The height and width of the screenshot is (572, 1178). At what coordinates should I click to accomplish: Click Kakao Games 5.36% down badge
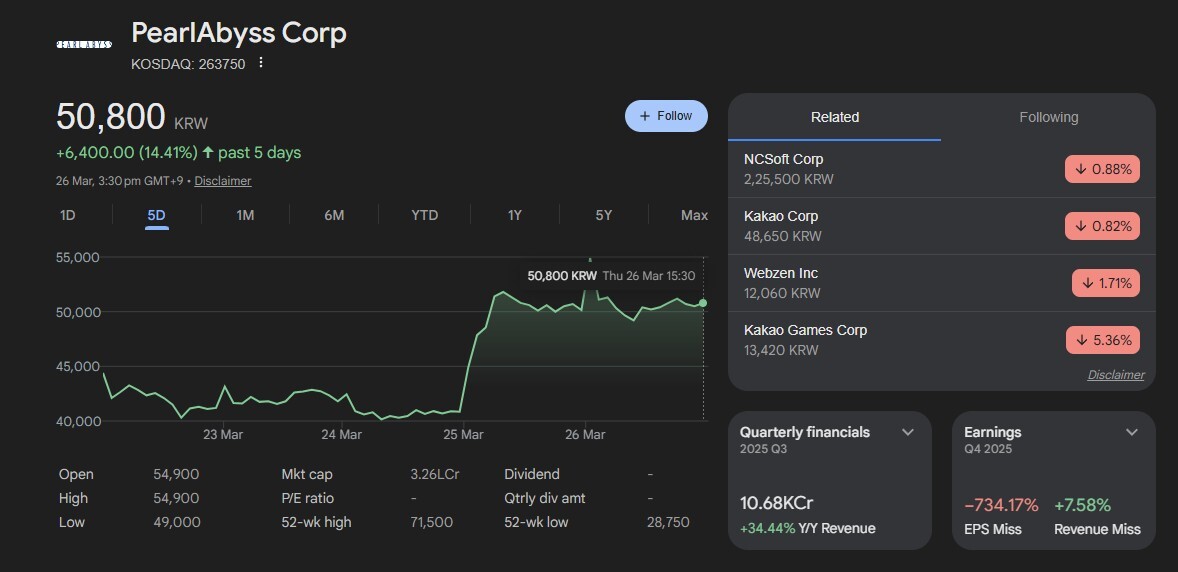pos(1102,340)
